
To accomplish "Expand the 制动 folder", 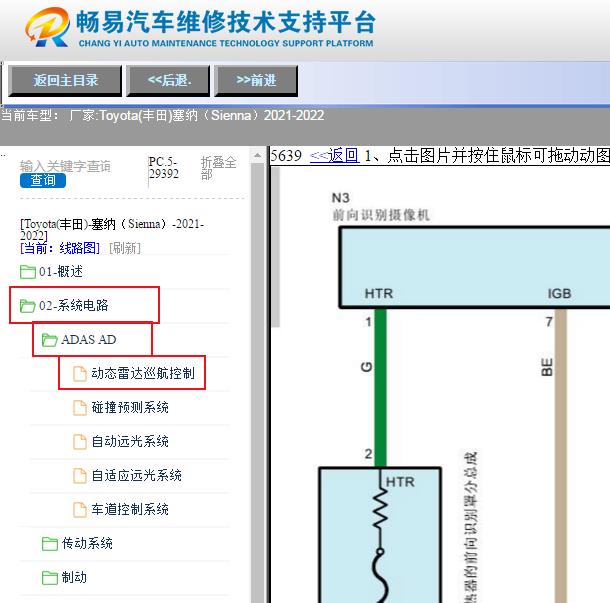I will point(74,577).
